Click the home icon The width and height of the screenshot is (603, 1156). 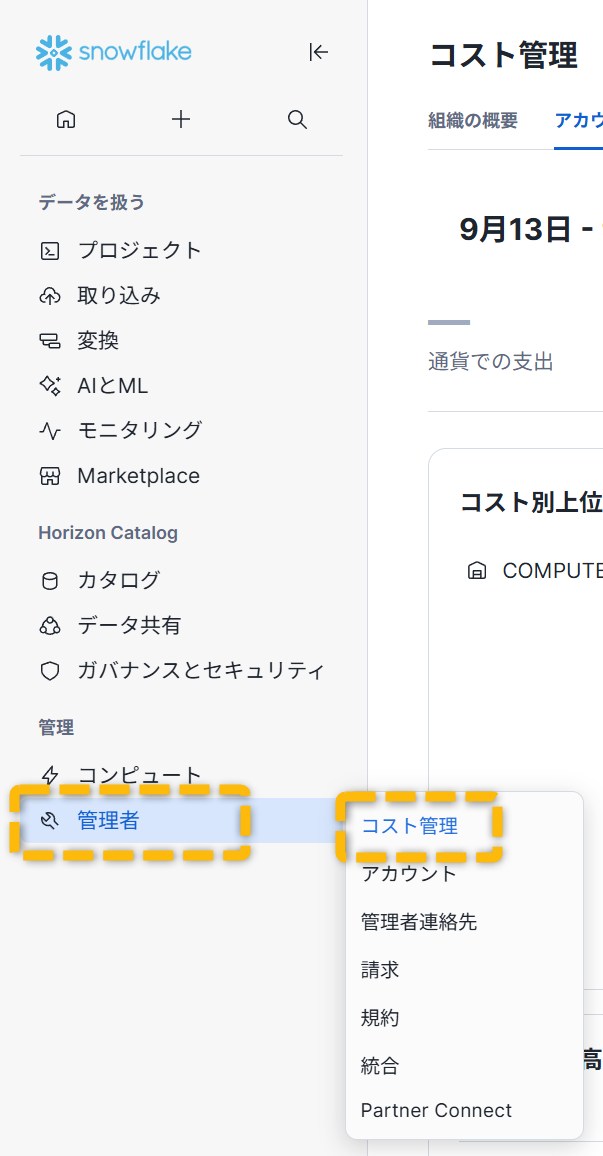(66, 120)
